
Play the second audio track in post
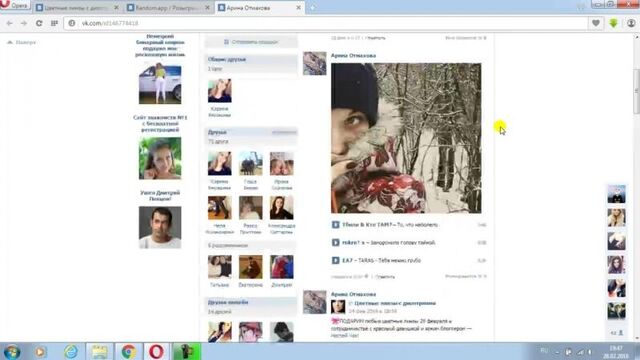[336, 242]
